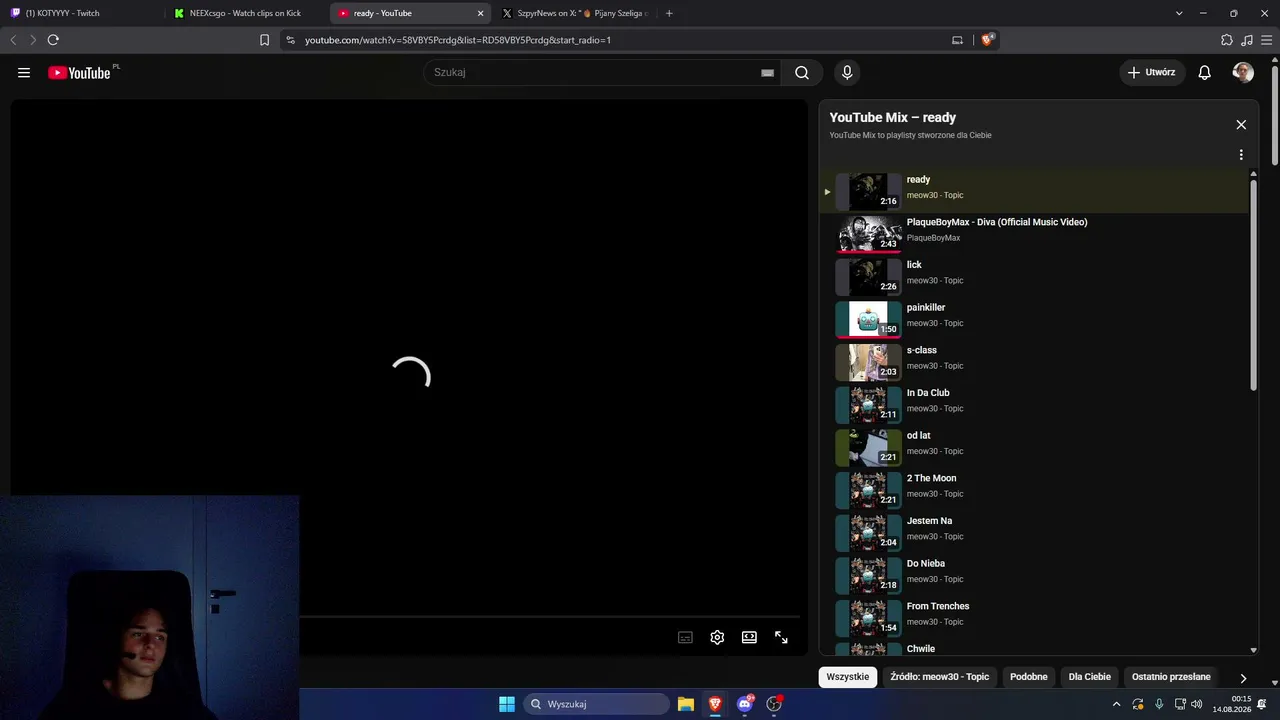Image resolution: width=1280 pixels, height=720 pixels.
Task: Show hidden system tray icons
Action: pos(1116,704)
